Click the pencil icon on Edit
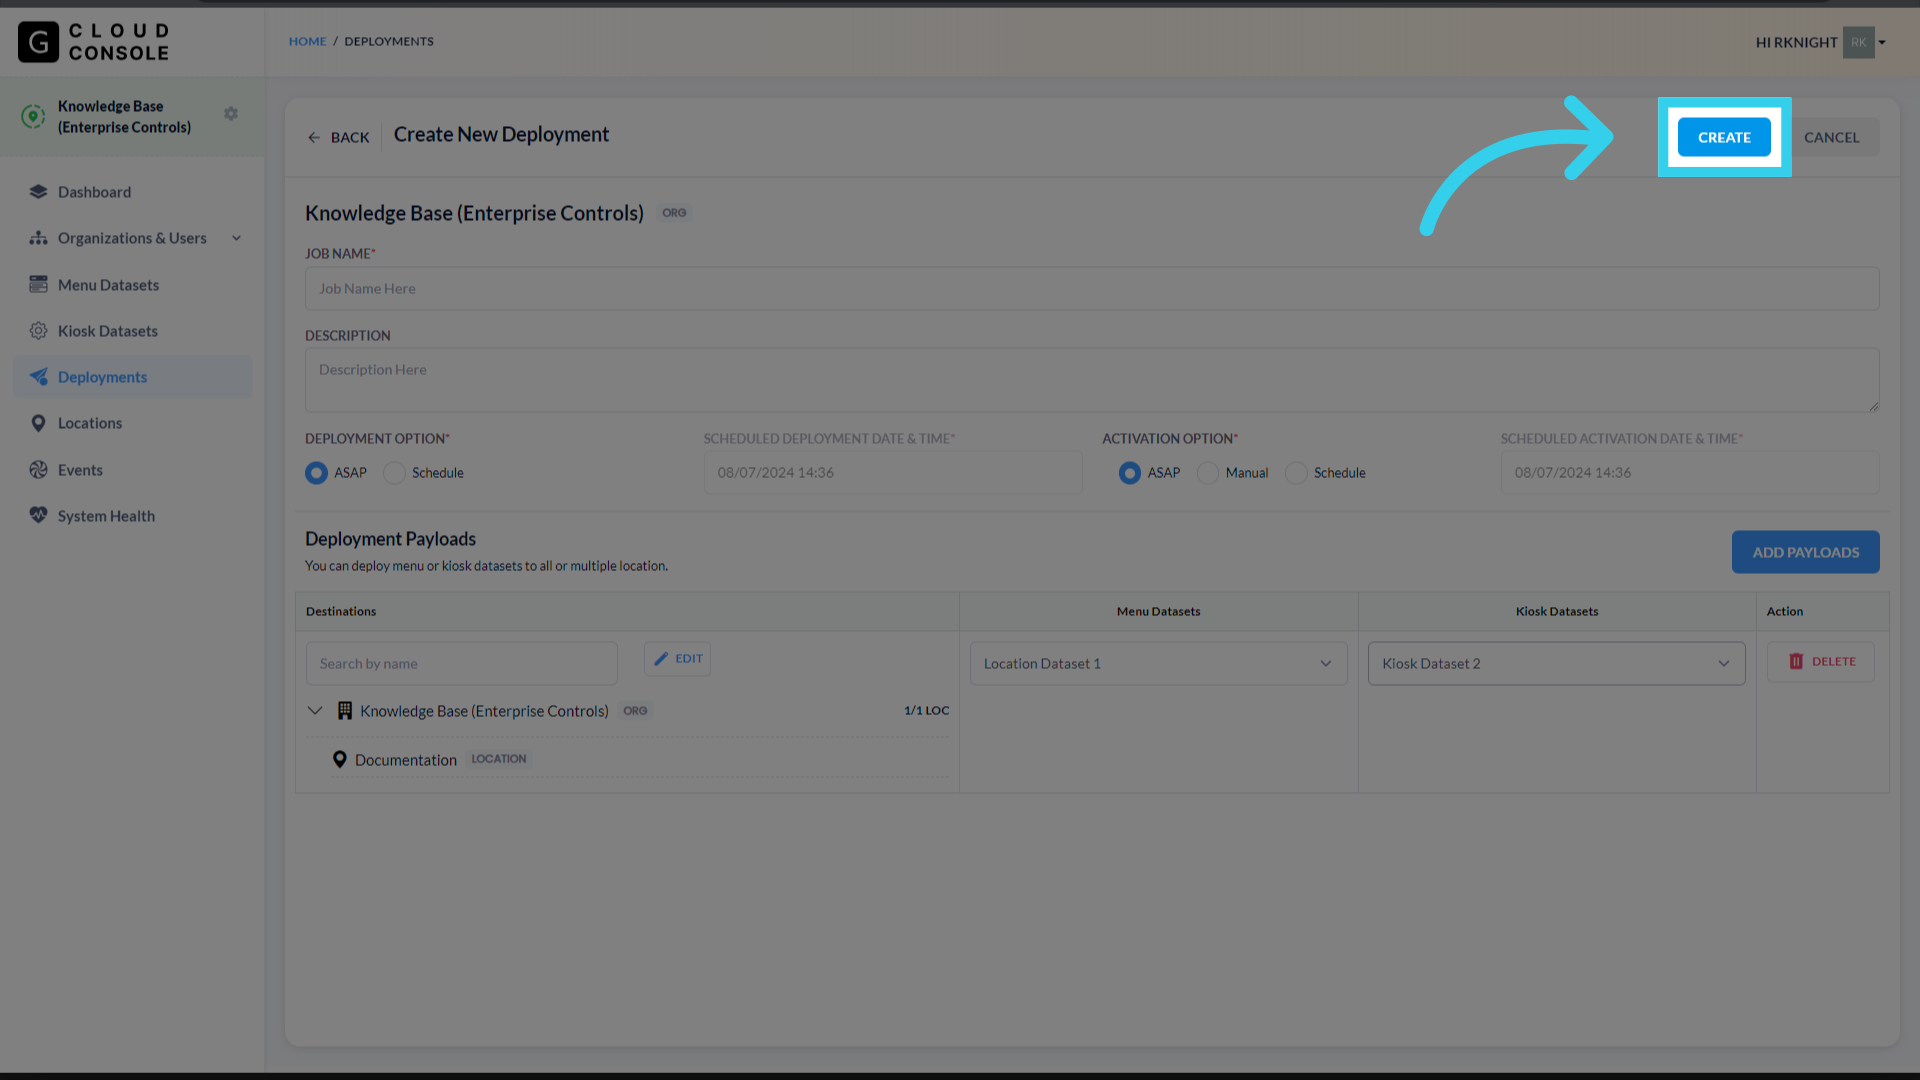This screenshot has height=1080, width=1920. pyautogui.click(x=661, y=659)
